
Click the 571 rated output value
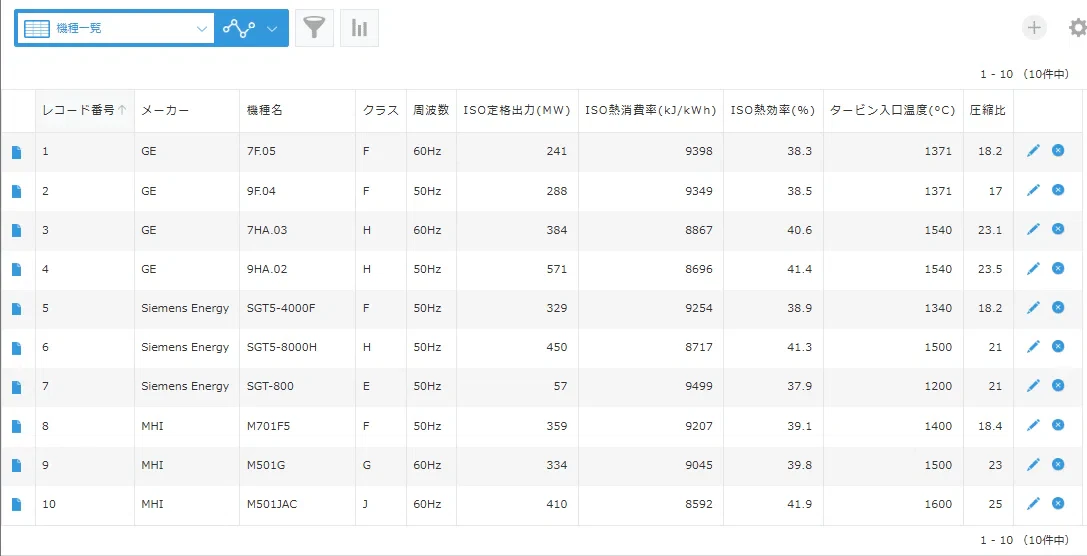pyautogui.click(x=556, y=269)
